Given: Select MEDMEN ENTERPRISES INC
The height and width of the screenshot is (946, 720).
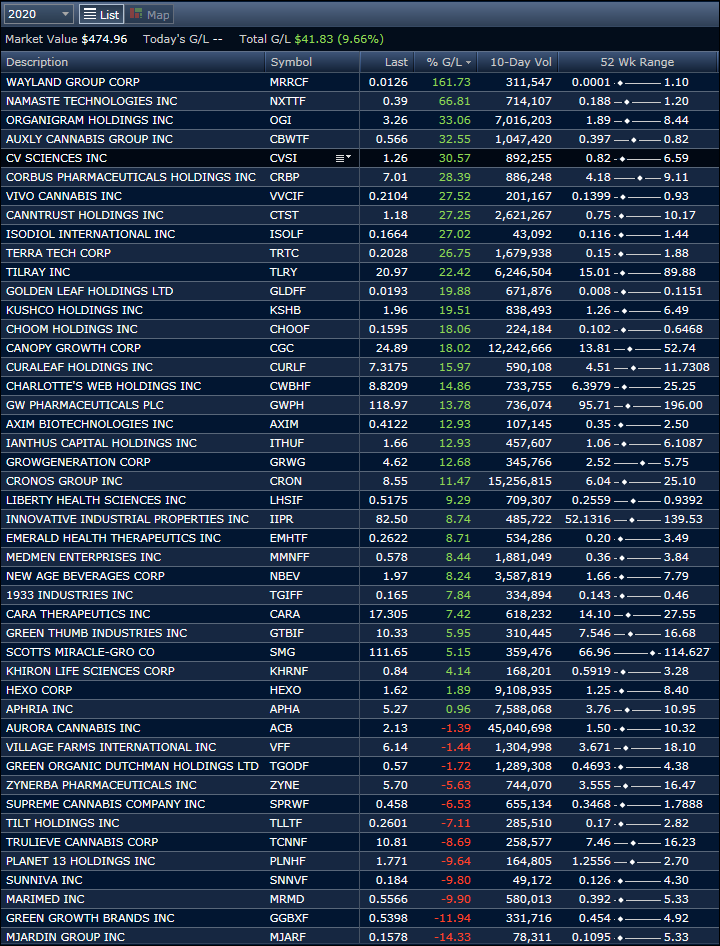Looking at the screenshot, I should click(x=83, y=557).
